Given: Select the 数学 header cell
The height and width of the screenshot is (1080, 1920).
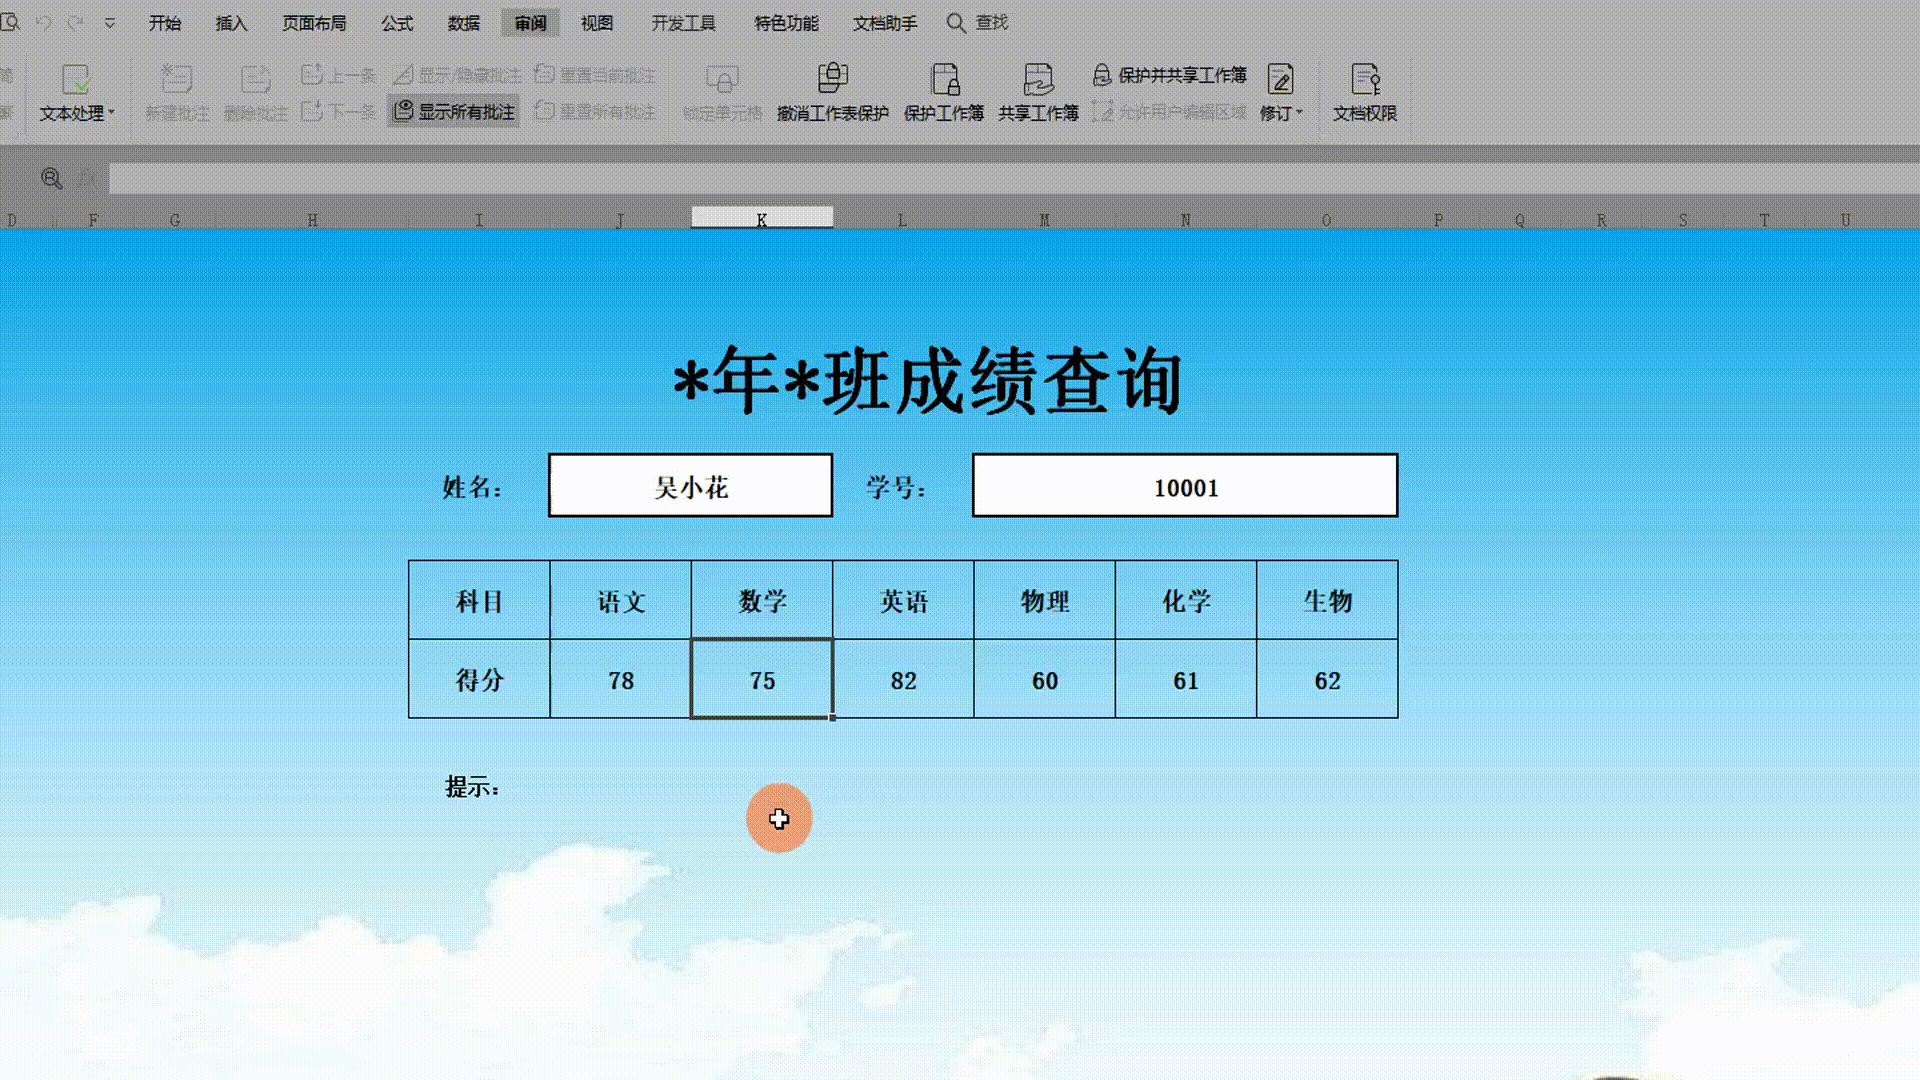Looking at the screenshot, I should [762, 600].
